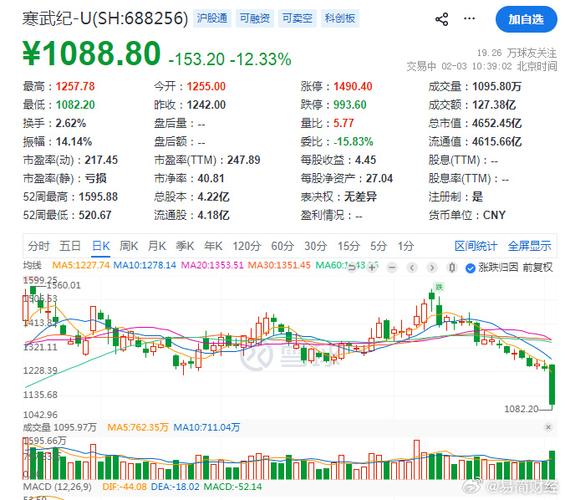This screenshot has height=500, width=565.
Task: Click the 跌停 value 993.60
Action: (x=350, y=105)
